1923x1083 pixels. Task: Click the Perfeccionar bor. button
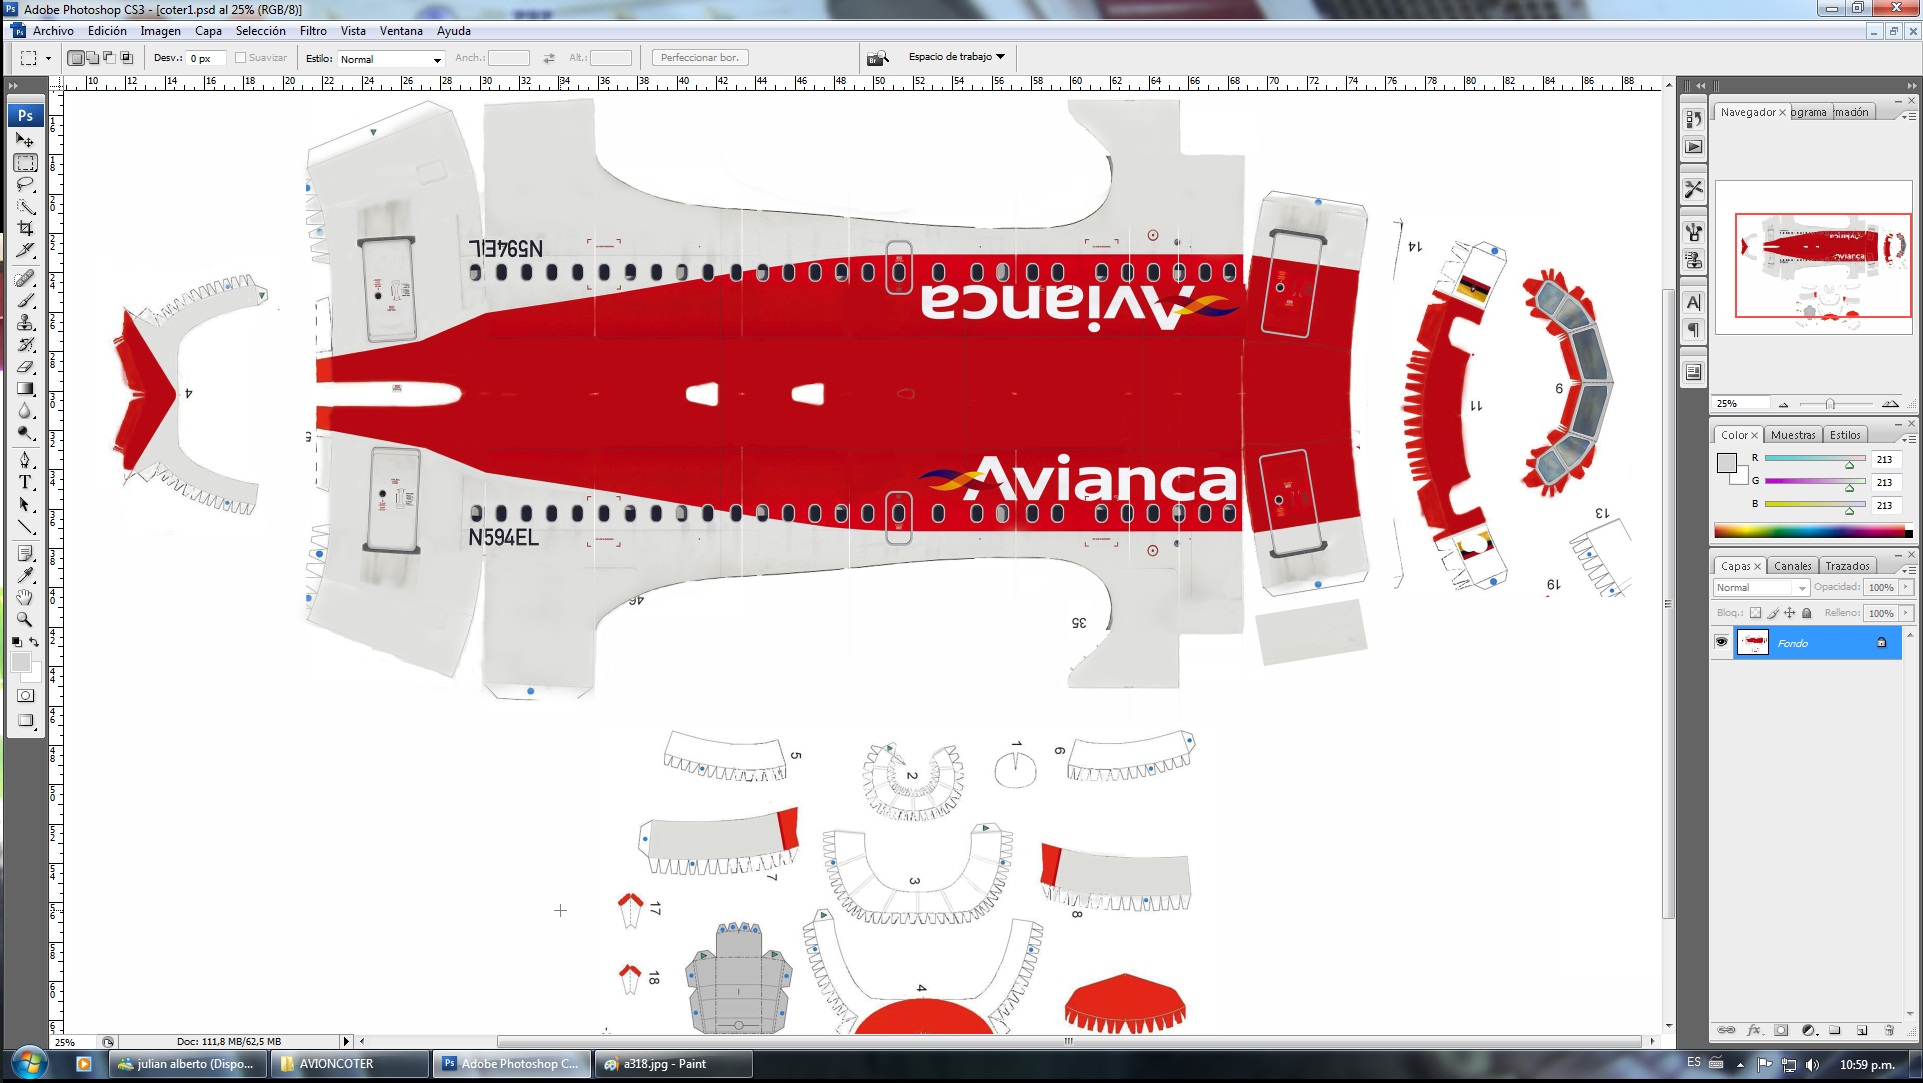click(699, 56)
